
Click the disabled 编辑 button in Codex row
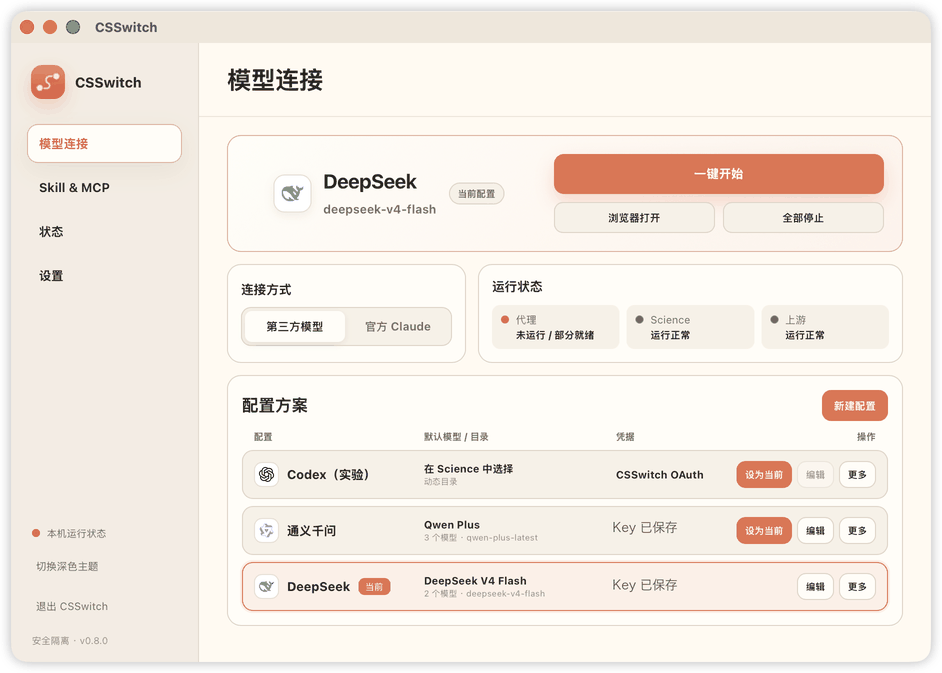815,475
